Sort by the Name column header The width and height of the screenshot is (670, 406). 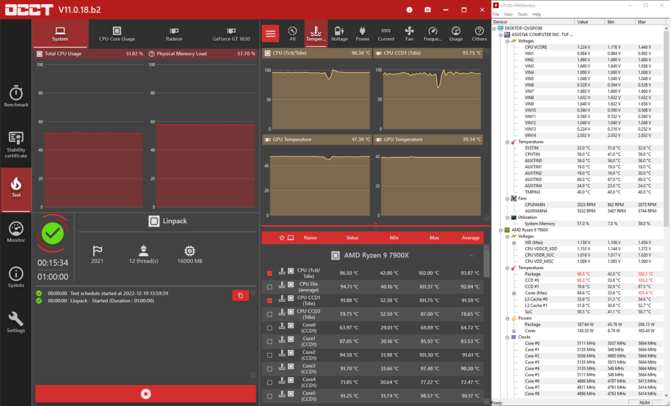click(x=310, y=238)
